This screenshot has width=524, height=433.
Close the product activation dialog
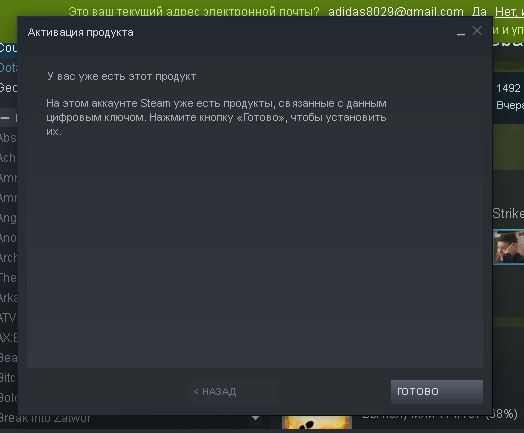tap(477, 31)
